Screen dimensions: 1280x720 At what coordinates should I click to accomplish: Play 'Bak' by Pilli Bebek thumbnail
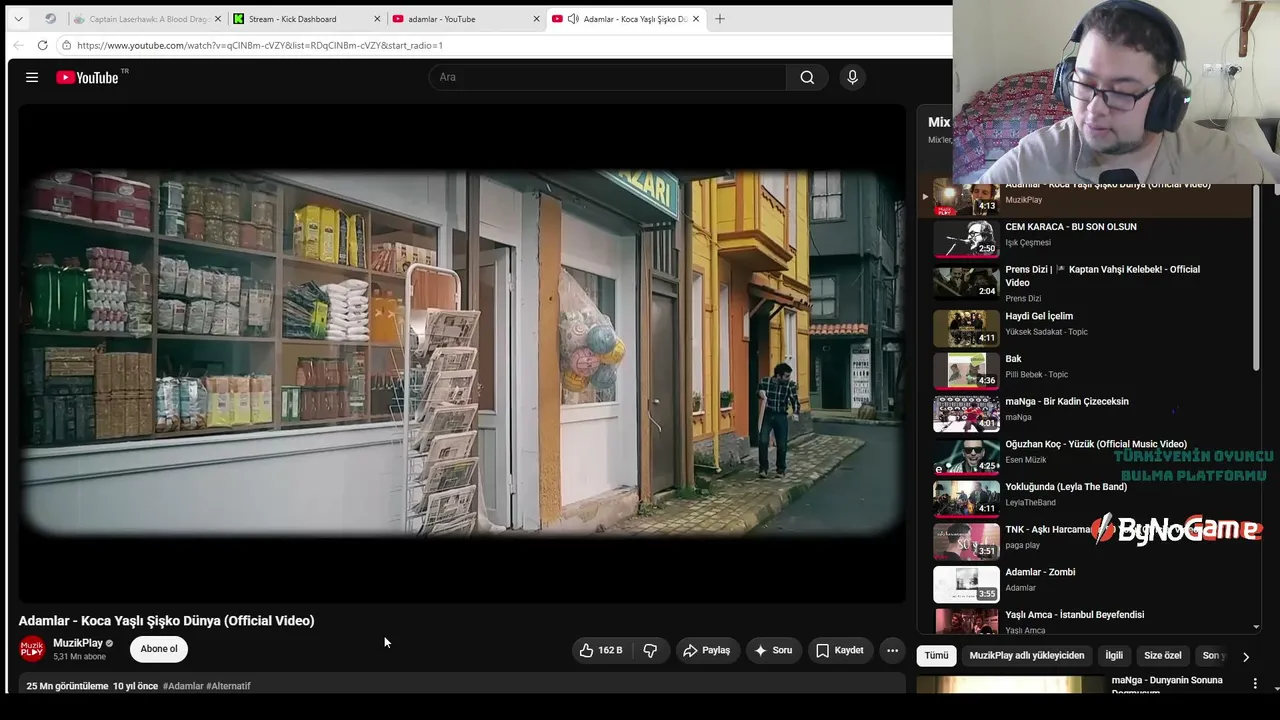coord(966,369)
